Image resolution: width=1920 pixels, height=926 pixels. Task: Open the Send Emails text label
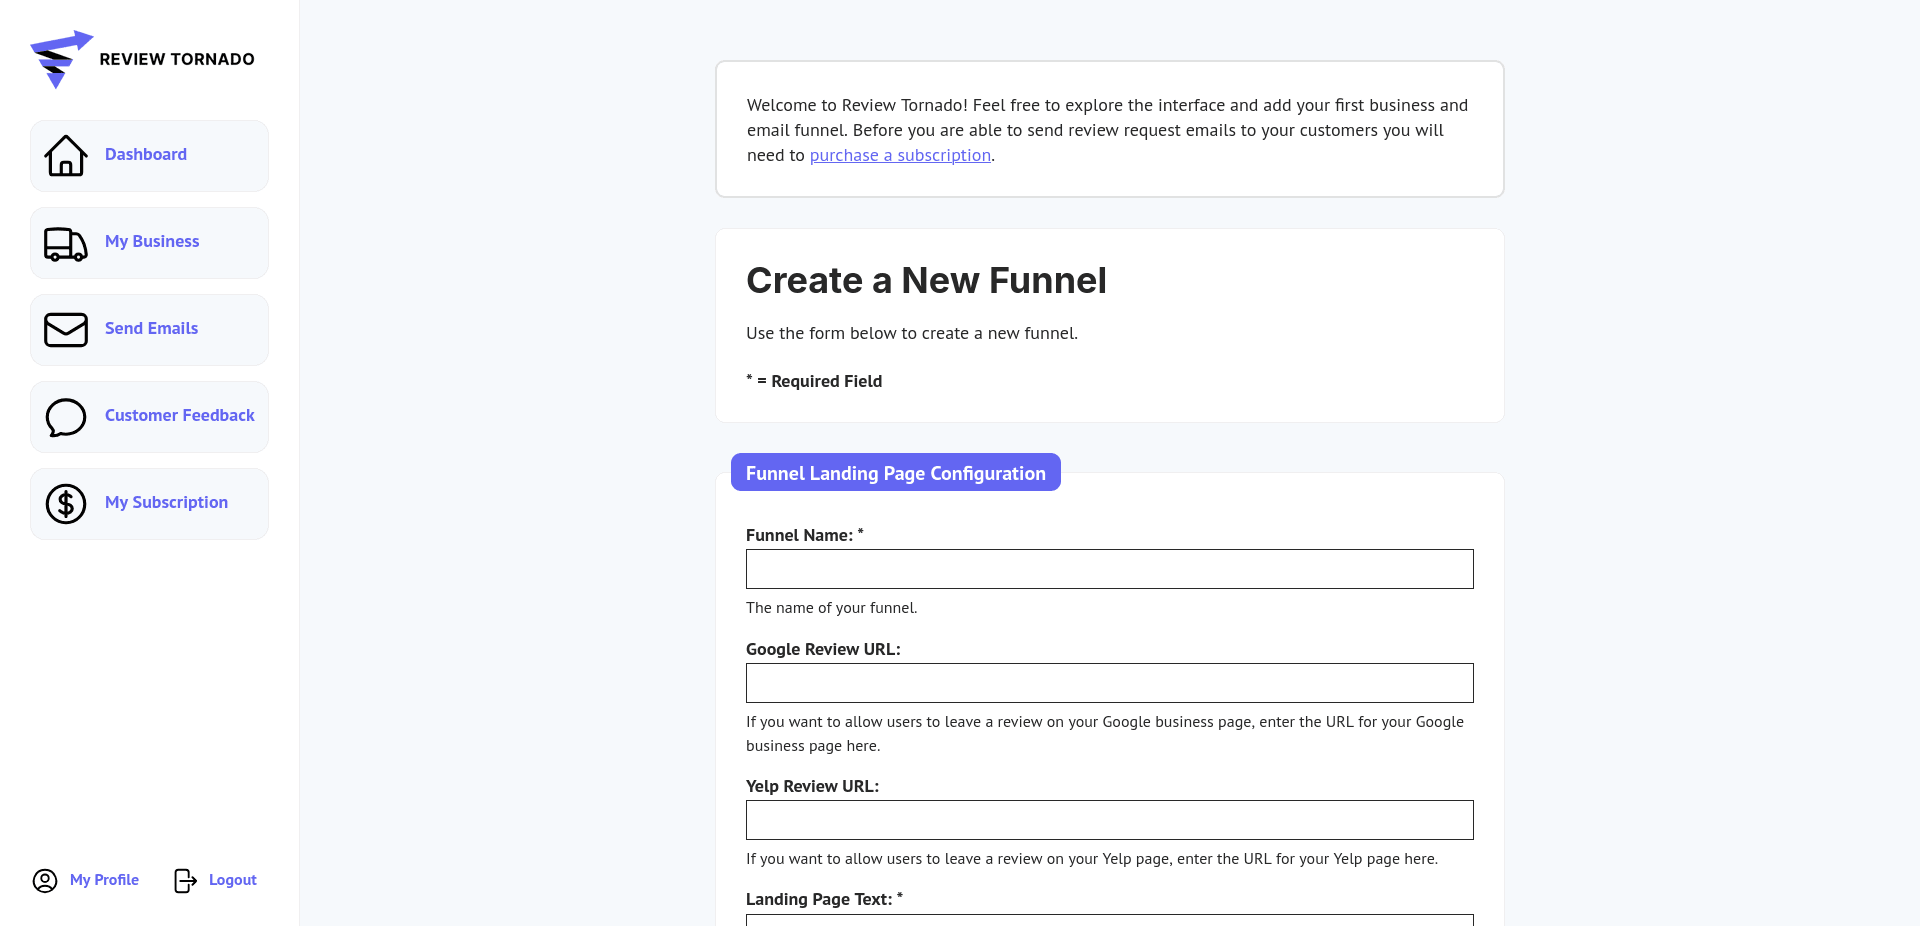[151, 328]
